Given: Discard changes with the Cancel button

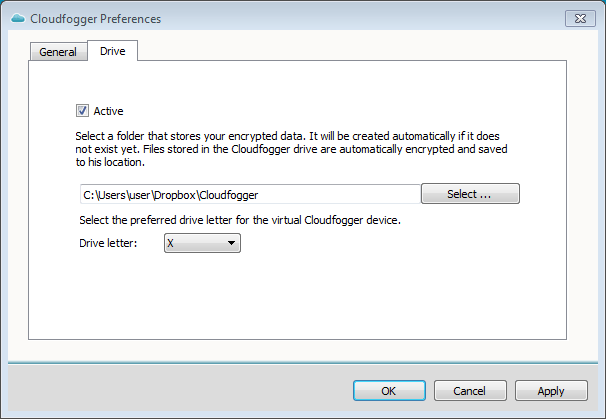Looking at the screenshot, I should click(470, 391).
